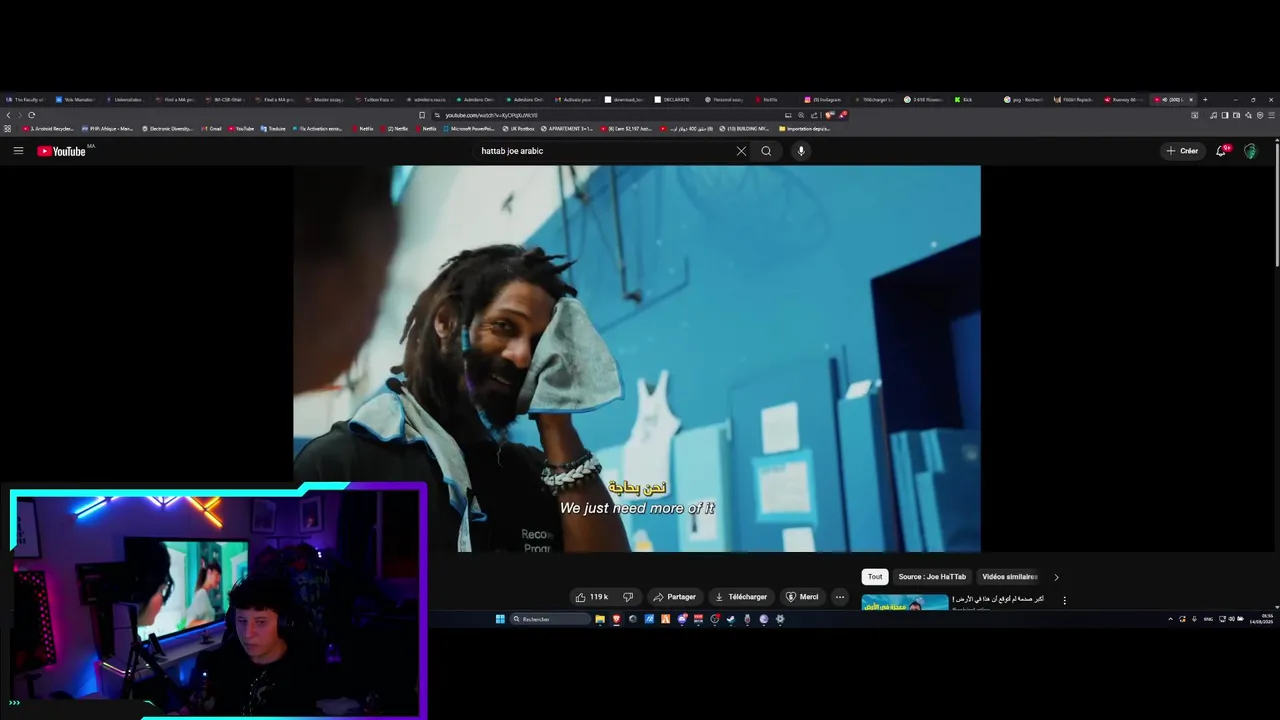Click the Créer button
Image resolution: width=1280 pixels, height=720 pixels.
point(1182,151)
